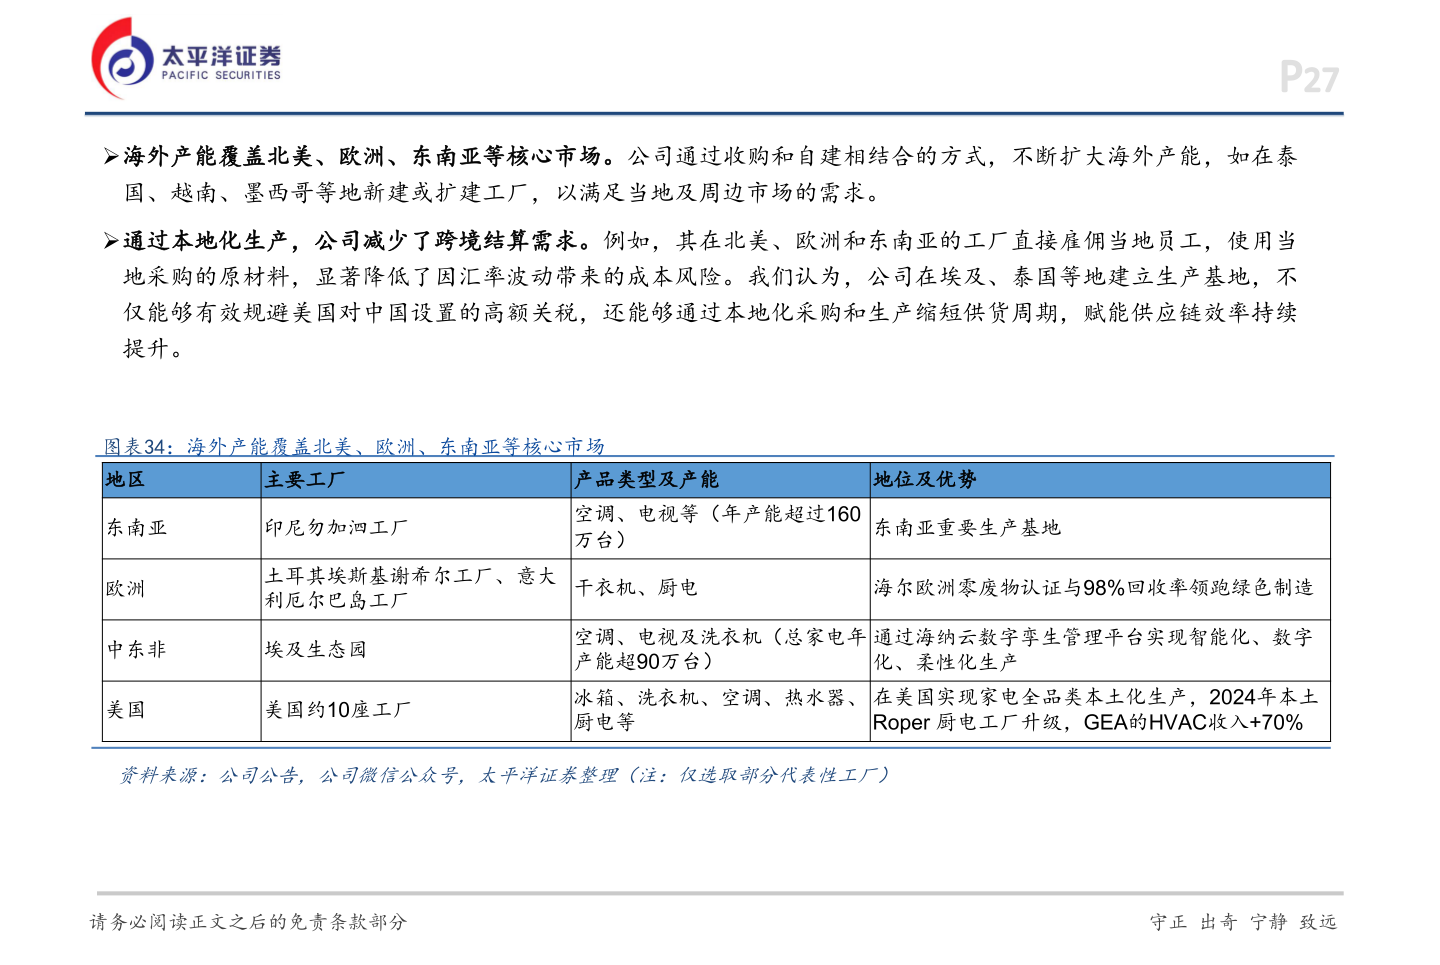1440x965 pixels.
Task: Click the arrow bullet before 通过本地化生产
Action: point(111,241)
